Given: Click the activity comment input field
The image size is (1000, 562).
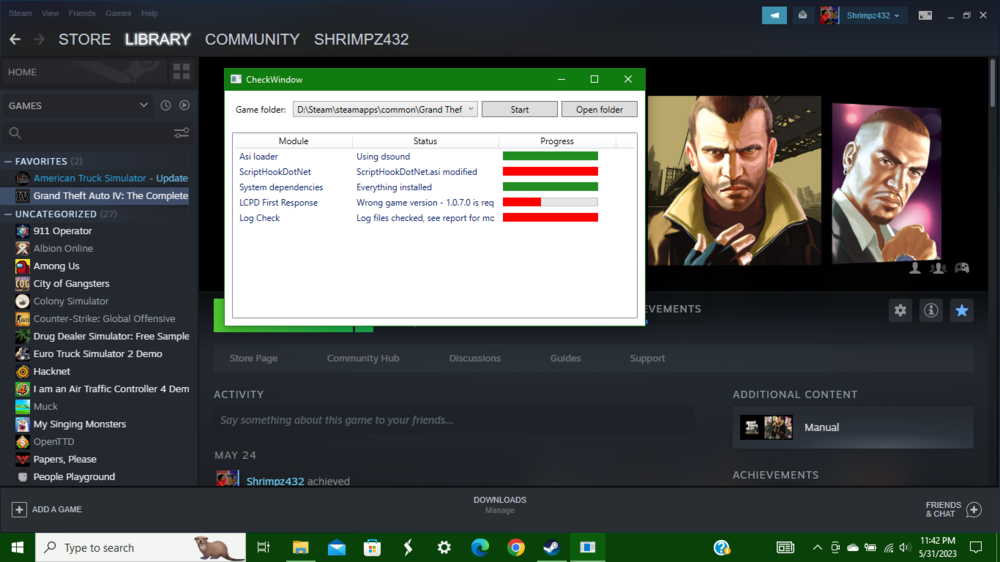Looking at the screenshot, I should (x=453, y=420).
